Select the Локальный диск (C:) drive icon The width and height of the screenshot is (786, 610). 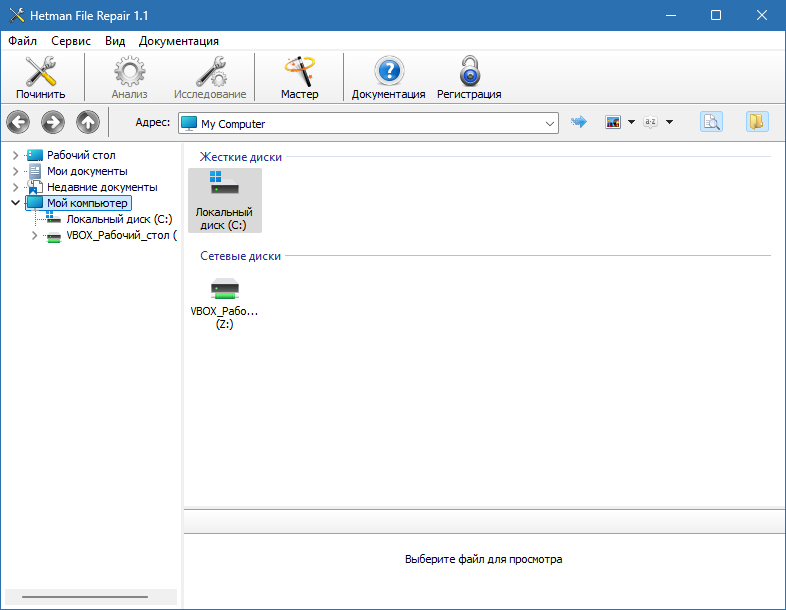tap(225, 200)
